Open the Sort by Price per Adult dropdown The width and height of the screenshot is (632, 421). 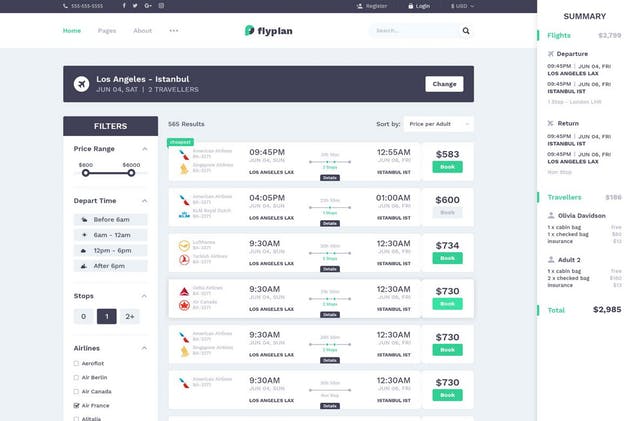pos(439,124)
